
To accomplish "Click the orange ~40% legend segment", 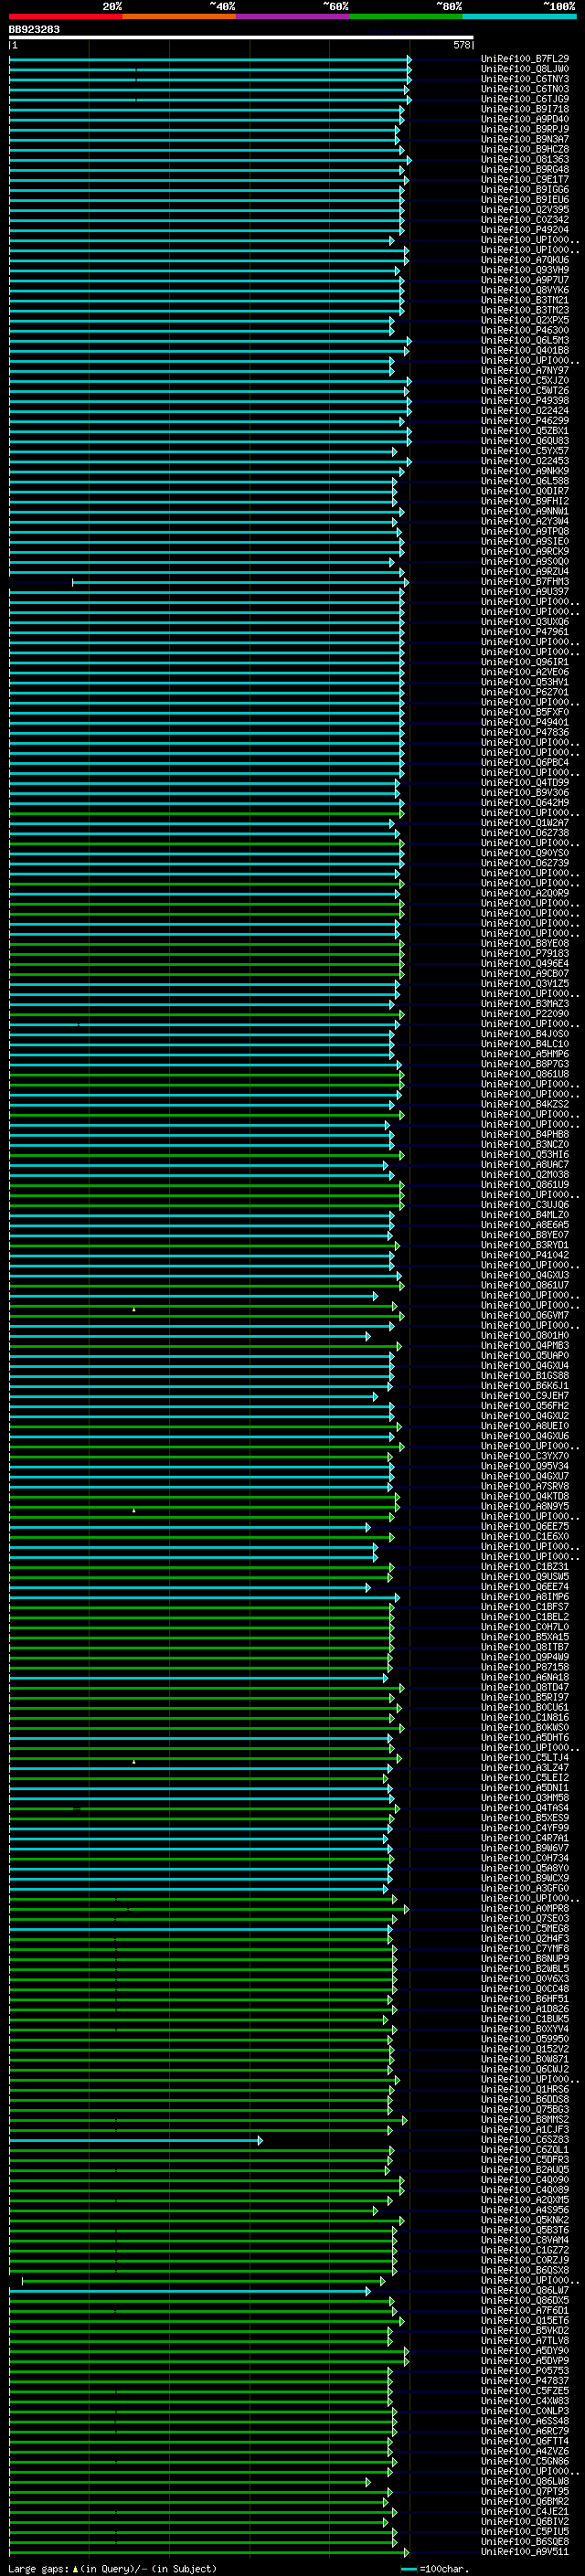I will (x=179, y=16).
